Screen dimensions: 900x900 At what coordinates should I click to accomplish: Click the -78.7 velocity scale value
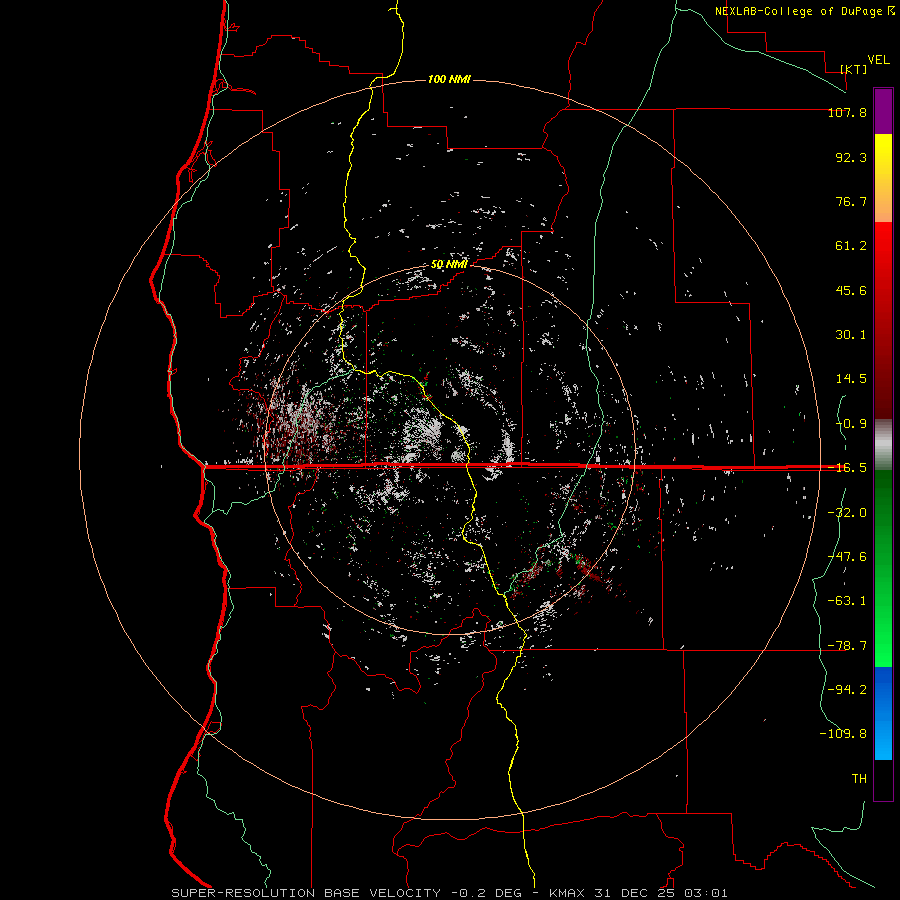click(847, 646)
